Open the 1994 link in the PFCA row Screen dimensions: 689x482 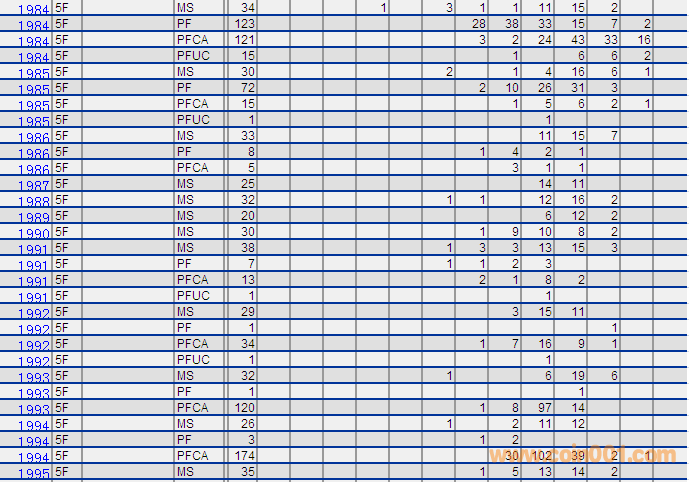36,457
